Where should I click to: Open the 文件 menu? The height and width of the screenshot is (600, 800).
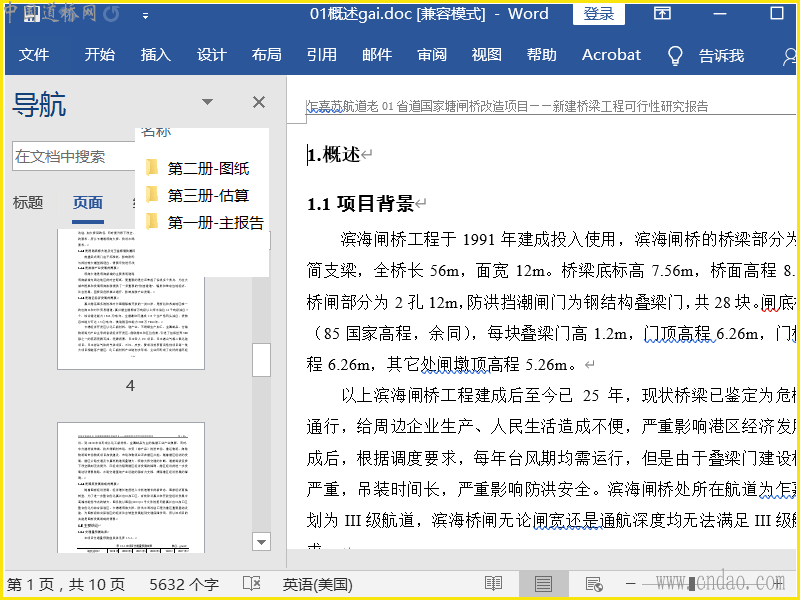click(33, 55)
